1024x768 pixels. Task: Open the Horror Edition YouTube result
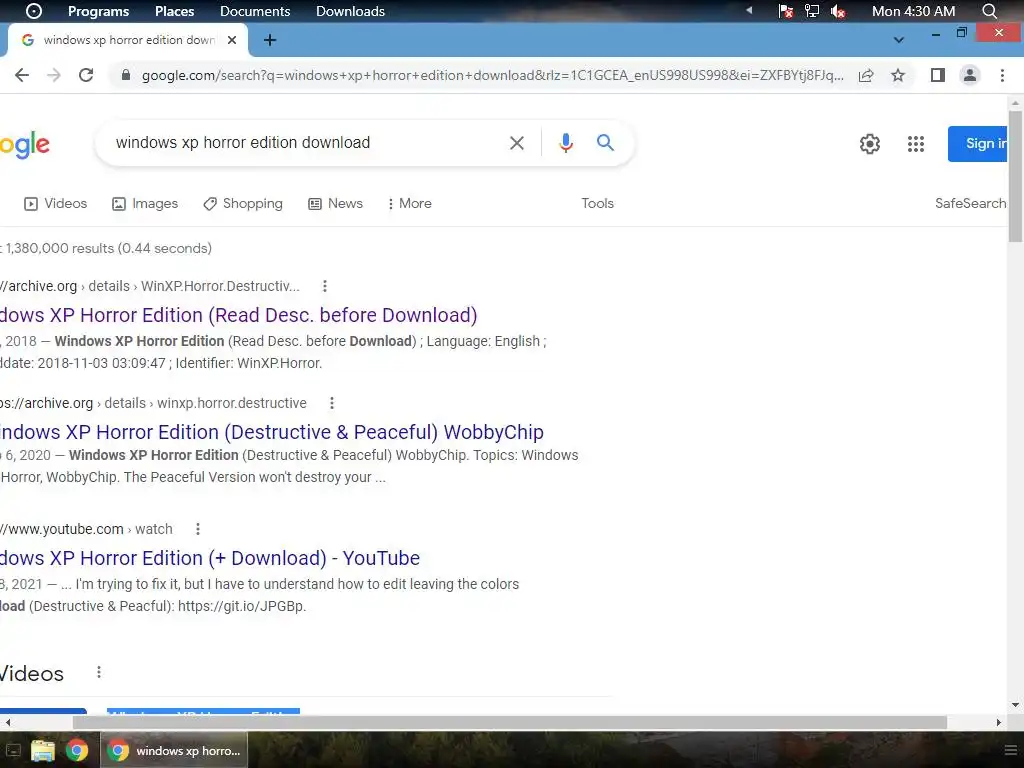pyautogui.click(x=210, y=558)
